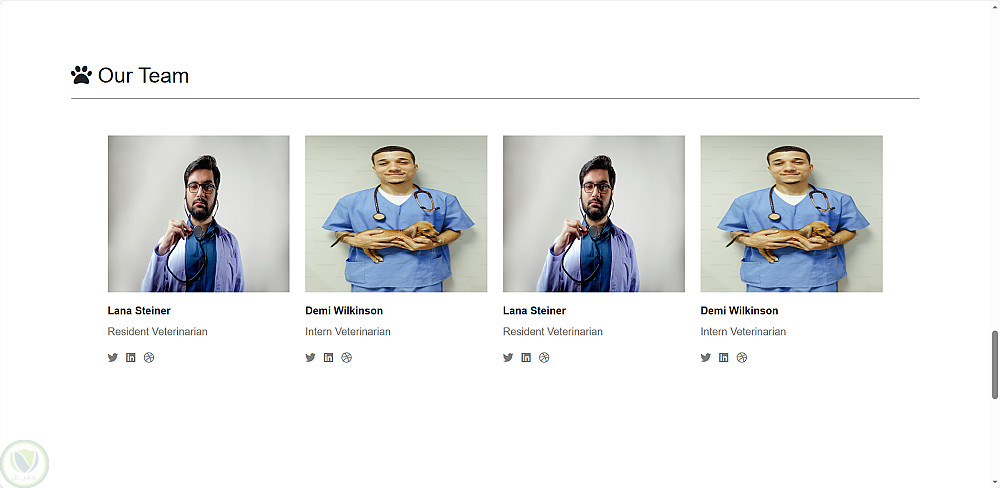Visit second Lana Steiner's Dribbble icon
The width and height of the screenshot is (1000, 488).
[544, 357]
